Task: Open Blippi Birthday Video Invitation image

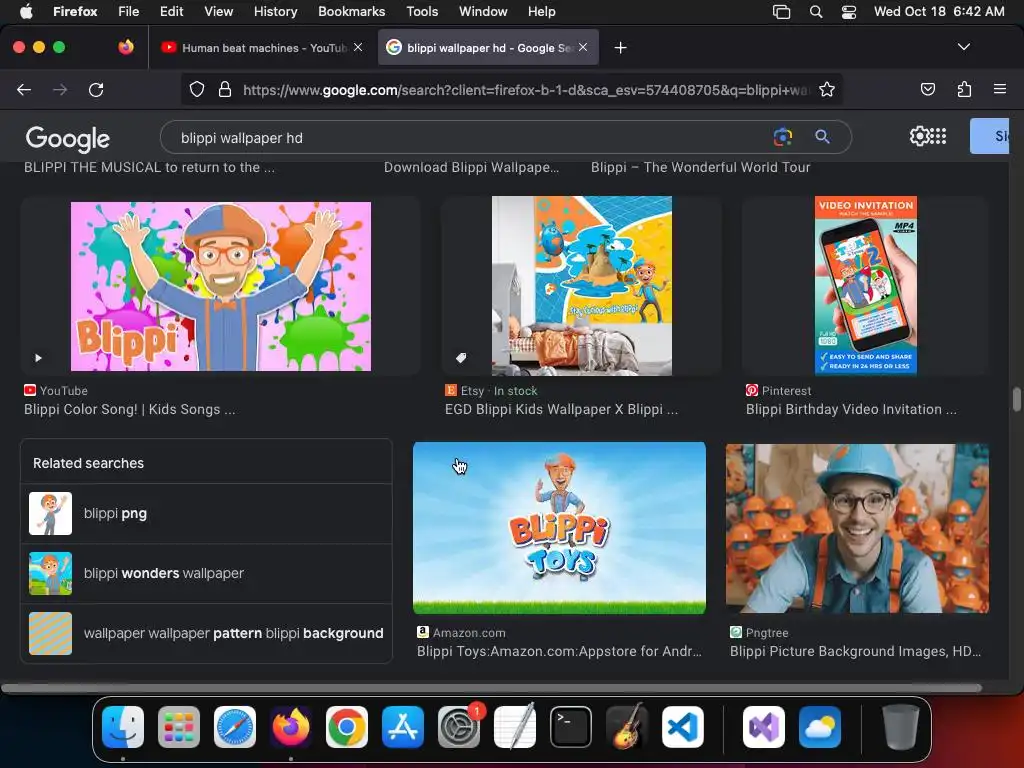Action: (865, 286)
